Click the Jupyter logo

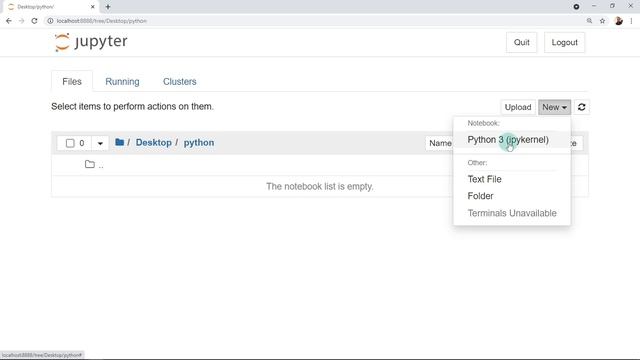click(91, 42)
